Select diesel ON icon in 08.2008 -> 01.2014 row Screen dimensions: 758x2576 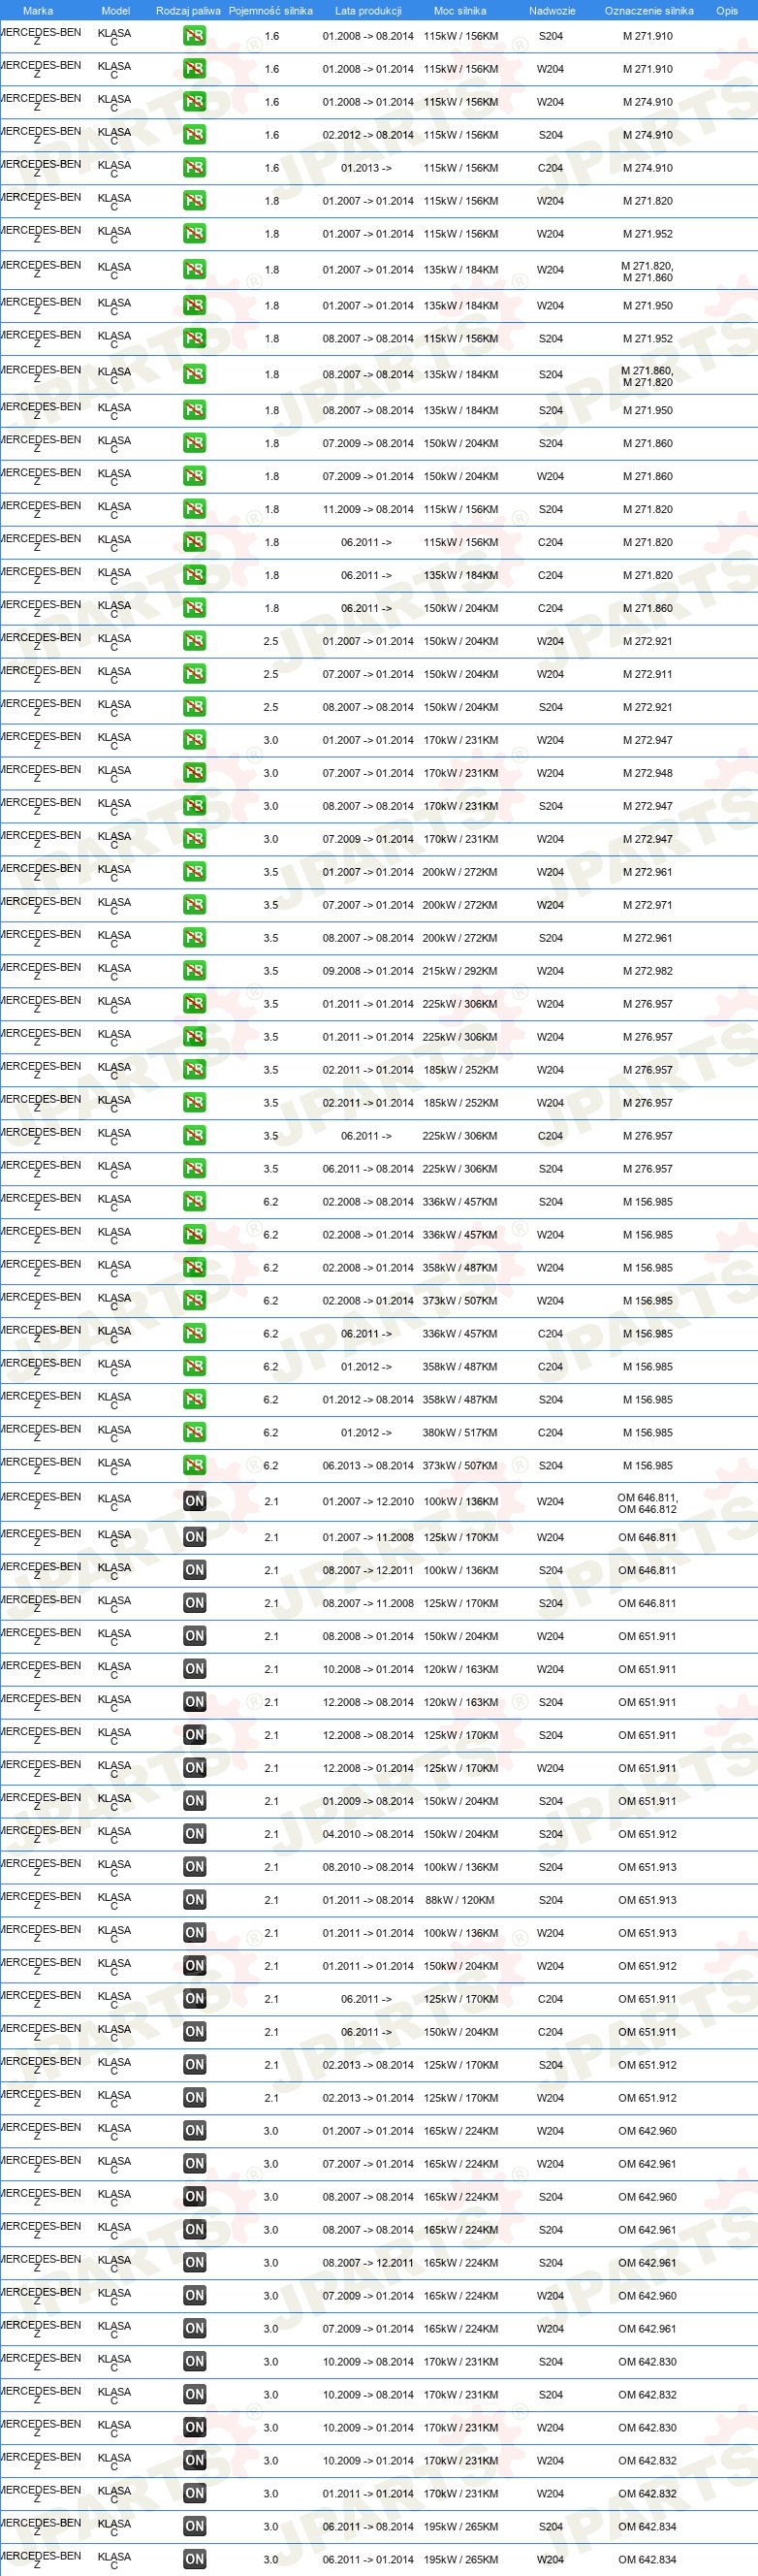coord(194,1636)
